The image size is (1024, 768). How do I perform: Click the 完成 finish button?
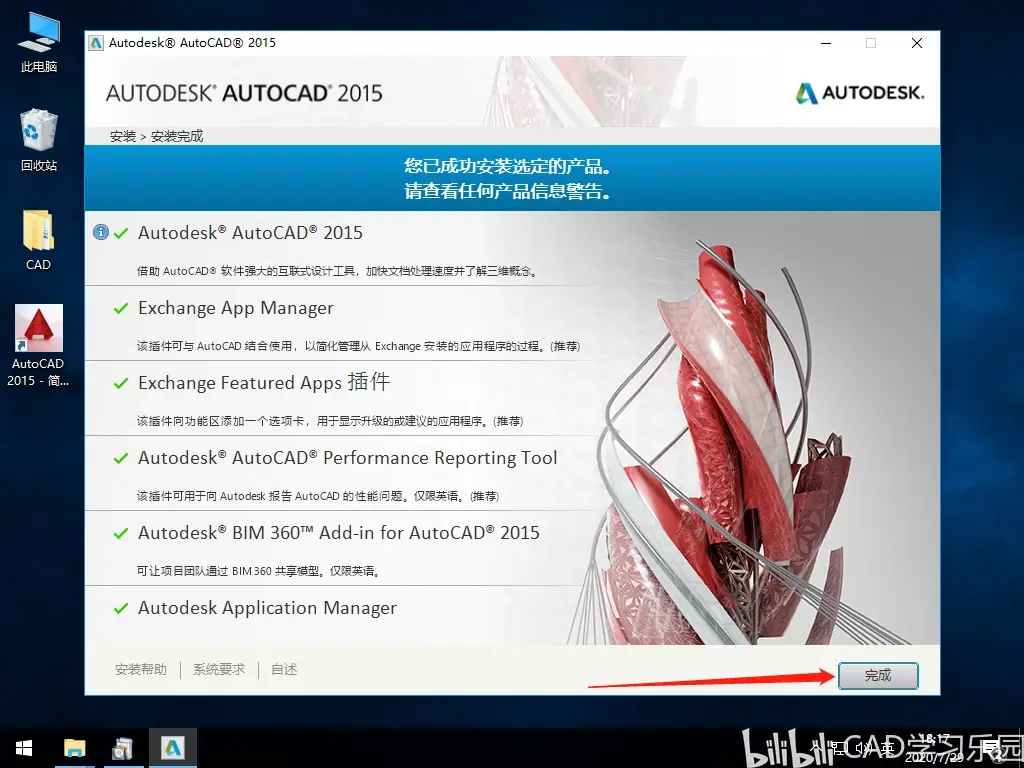[878, 675]
